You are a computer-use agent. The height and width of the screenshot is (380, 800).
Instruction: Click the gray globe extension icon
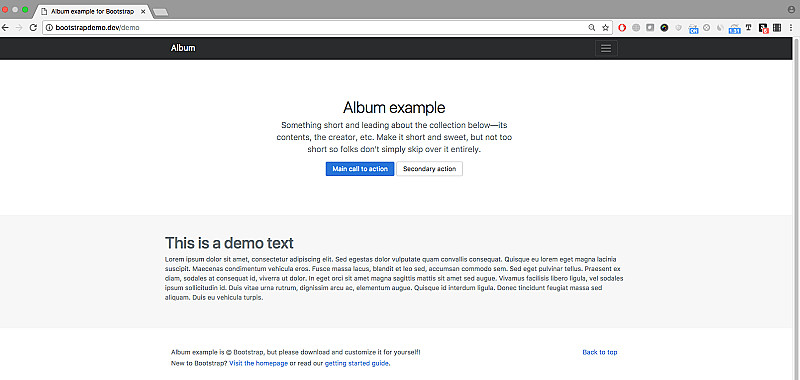click(636, 28)
